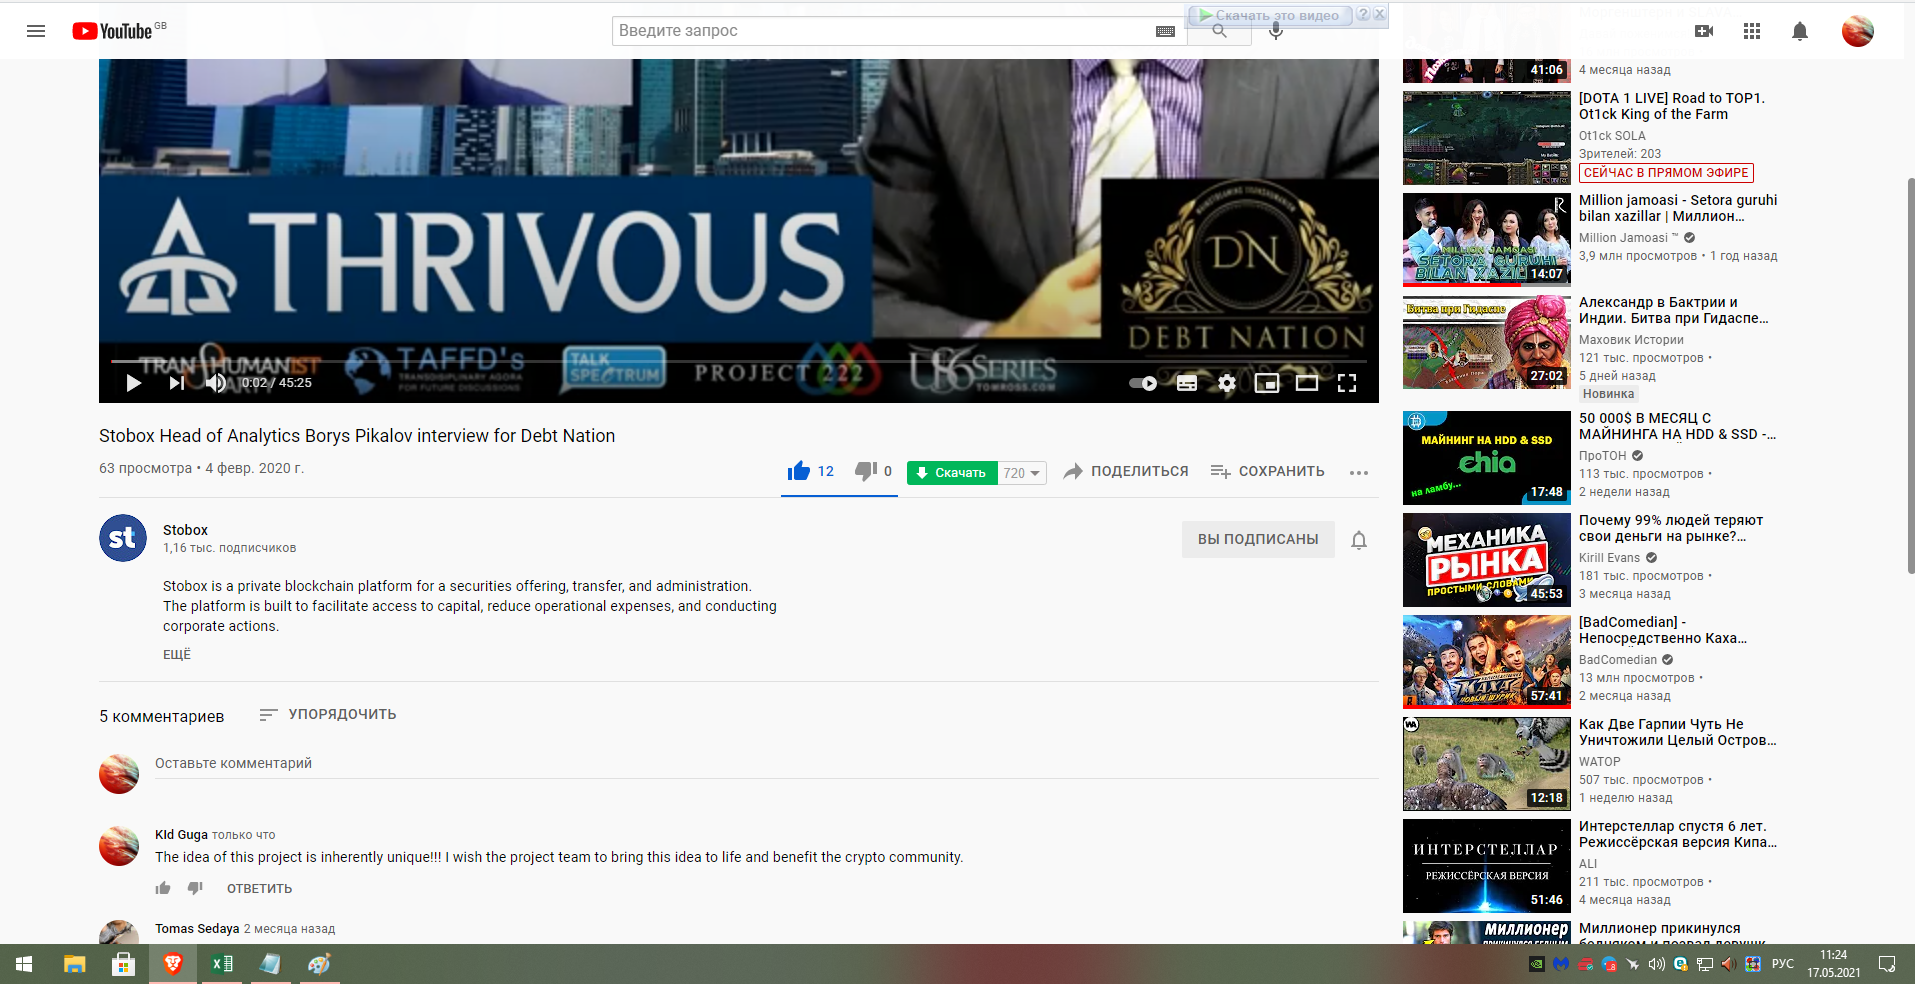Switch to Brave browser in taskbar
The image size is (1915, 984).
173,964
